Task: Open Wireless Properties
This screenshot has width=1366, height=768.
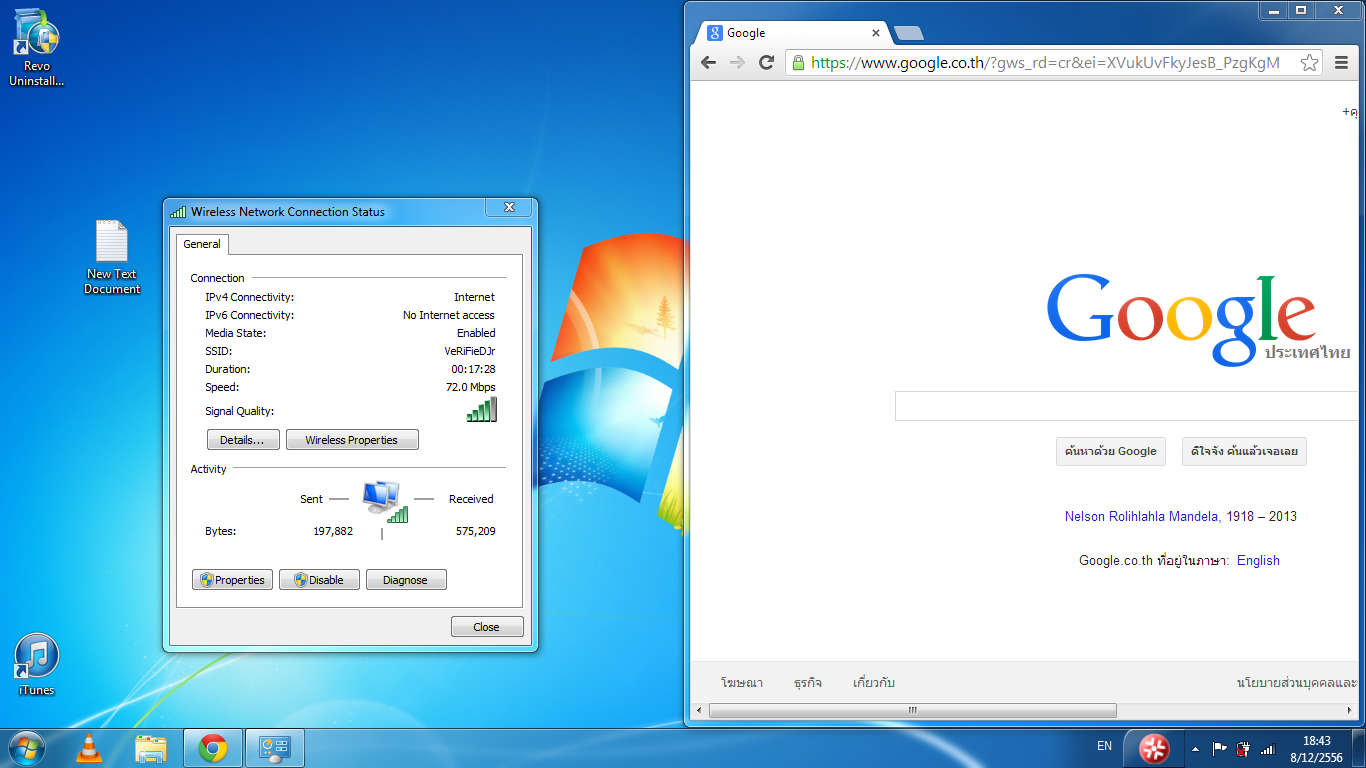Action: 352,440
